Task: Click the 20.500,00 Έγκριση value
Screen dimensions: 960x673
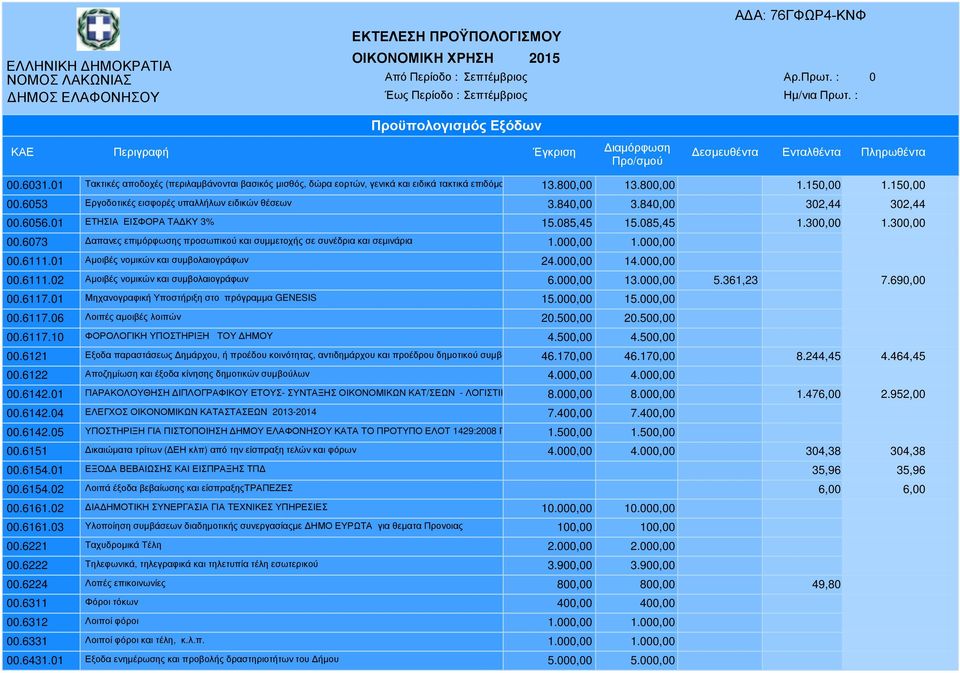Action: point(566,318)
